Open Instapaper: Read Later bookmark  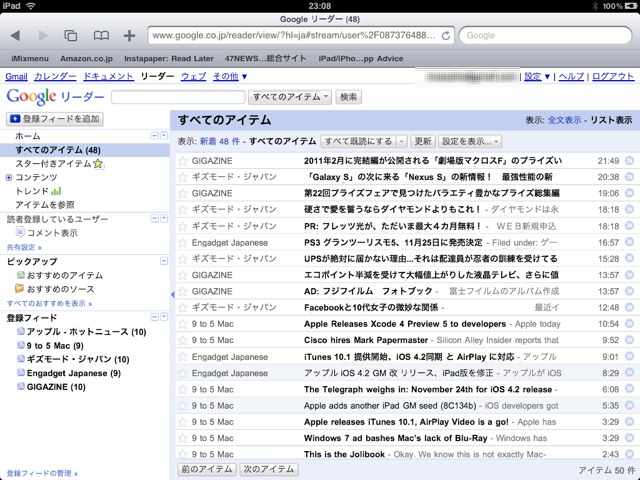point(169,59)
